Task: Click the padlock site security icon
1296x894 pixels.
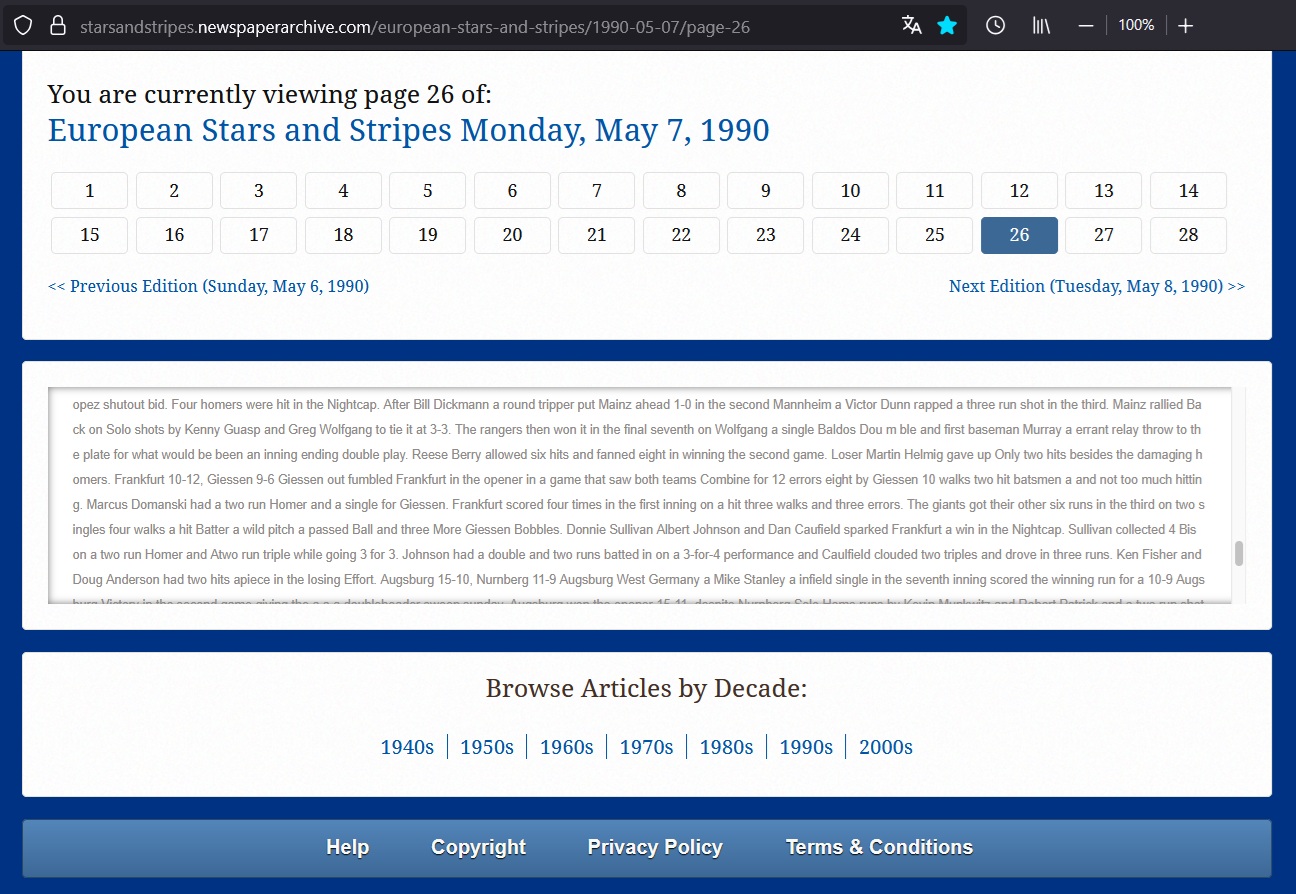Action: 57,26
